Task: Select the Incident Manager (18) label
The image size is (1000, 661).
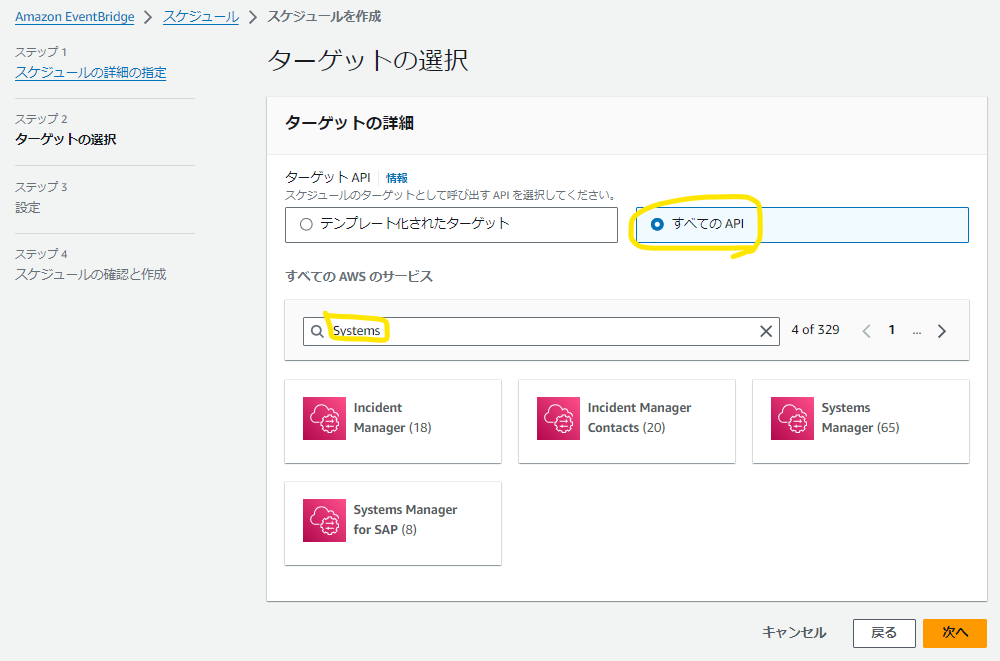Action: tap(392, 417)
